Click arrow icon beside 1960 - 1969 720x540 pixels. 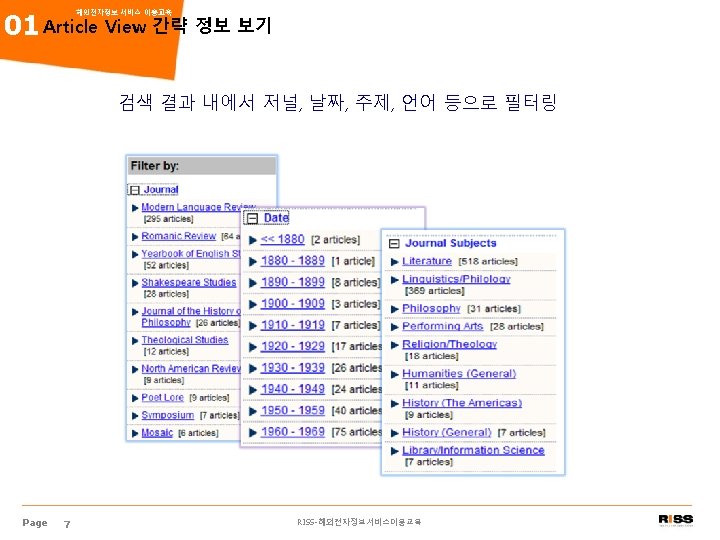tap(253, 433)
